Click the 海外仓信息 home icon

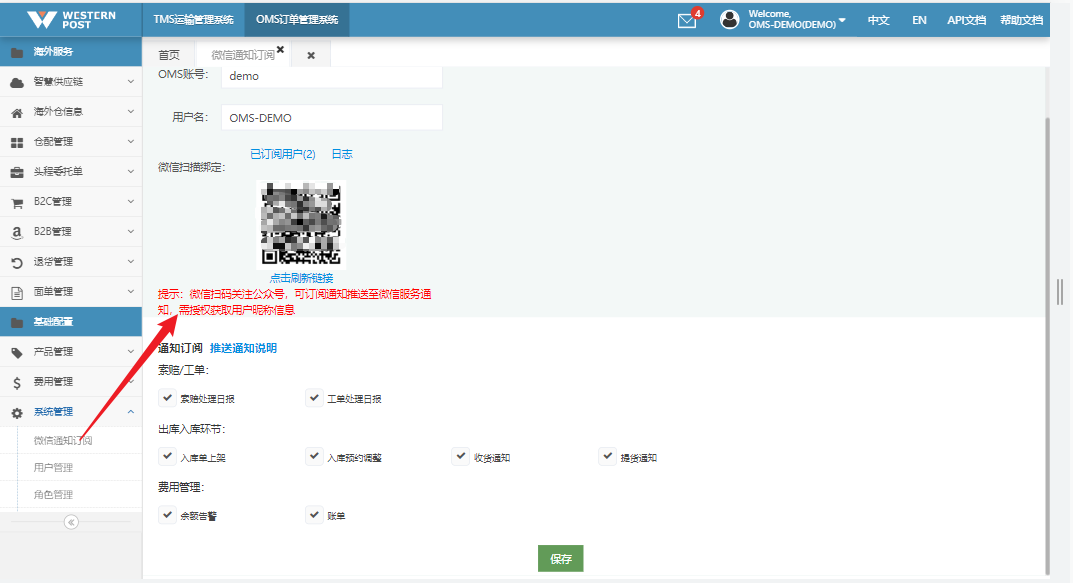[x=17, y=112]
